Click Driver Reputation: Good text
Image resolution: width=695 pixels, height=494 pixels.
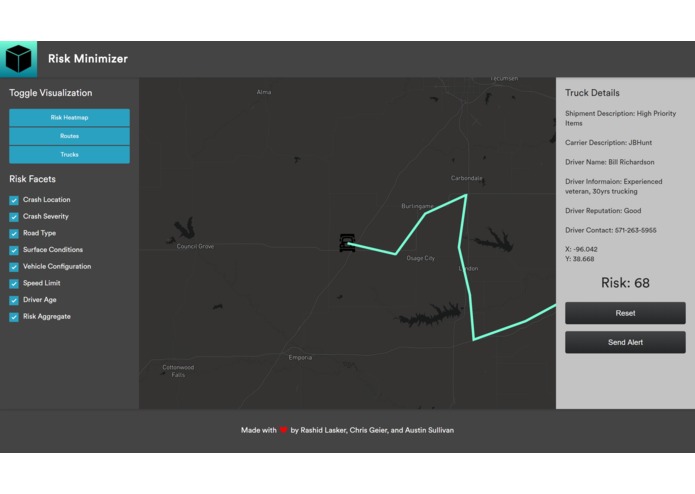click(x=603, y=211)
